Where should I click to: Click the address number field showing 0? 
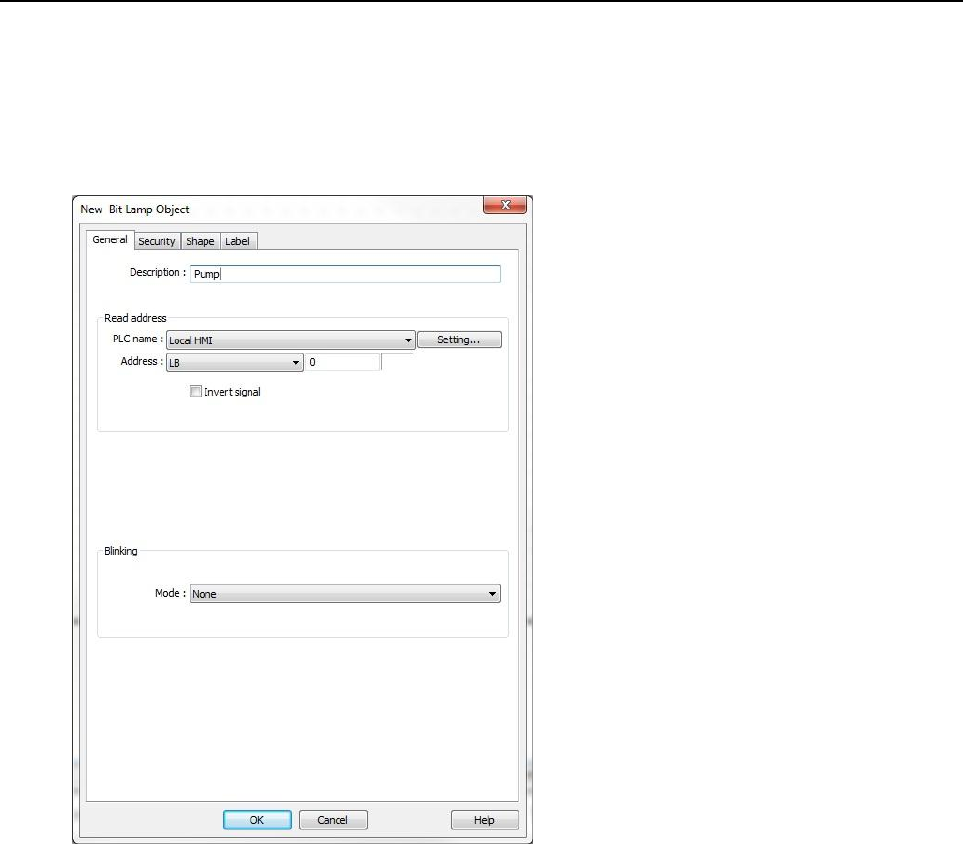tap(343, 362)
